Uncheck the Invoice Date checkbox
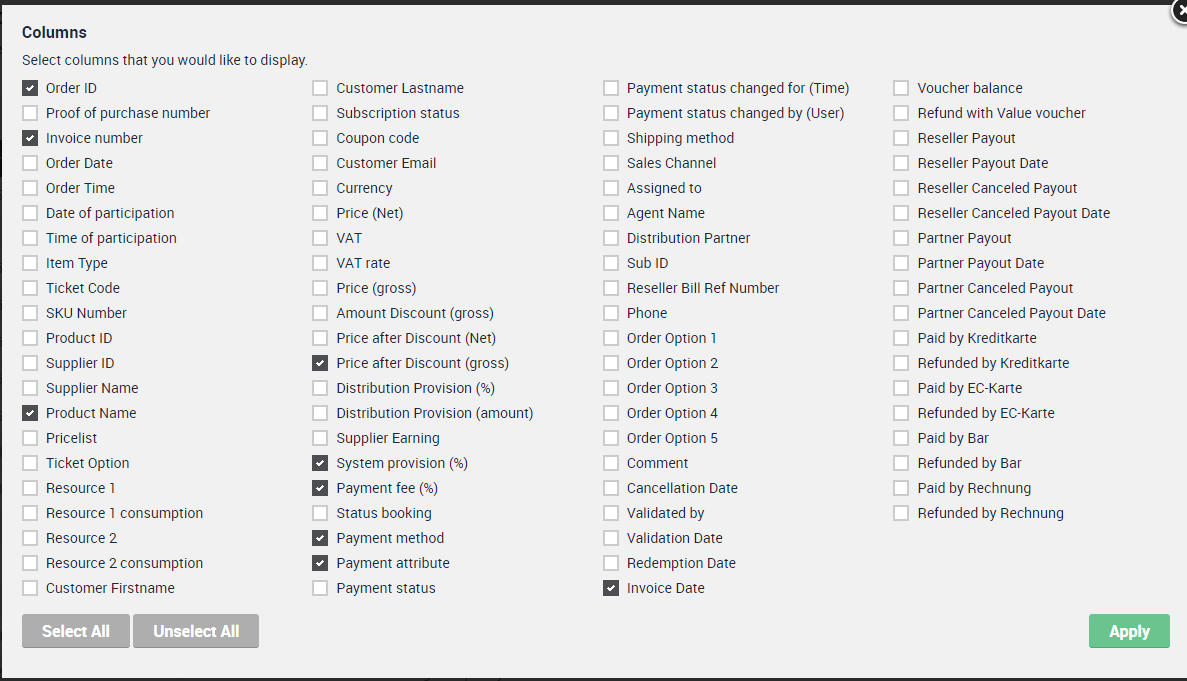Screen dimensions: 1187x681 pyautogui.click(x=611, y=587)
